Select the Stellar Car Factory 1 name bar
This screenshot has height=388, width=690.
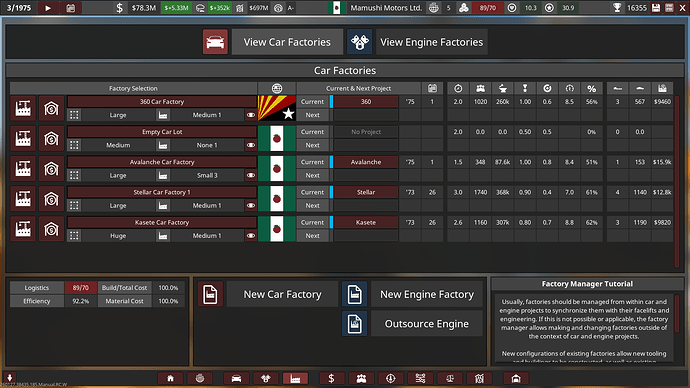[x=162, y=192]
